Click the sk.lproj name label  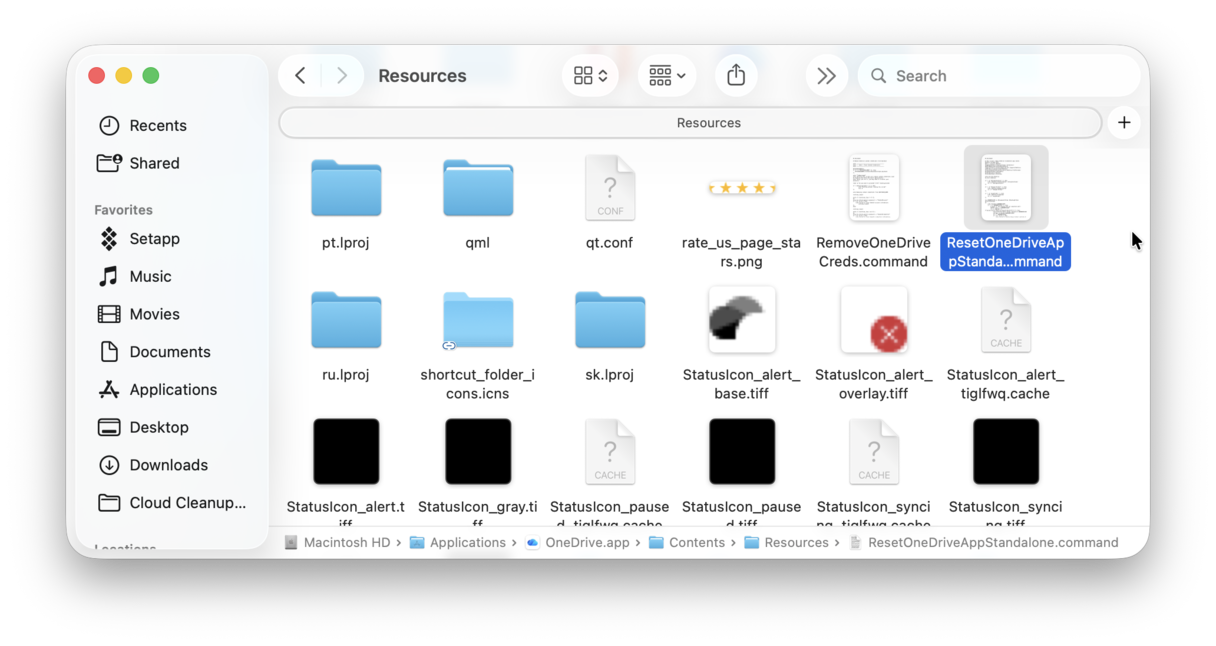[610, 375]
